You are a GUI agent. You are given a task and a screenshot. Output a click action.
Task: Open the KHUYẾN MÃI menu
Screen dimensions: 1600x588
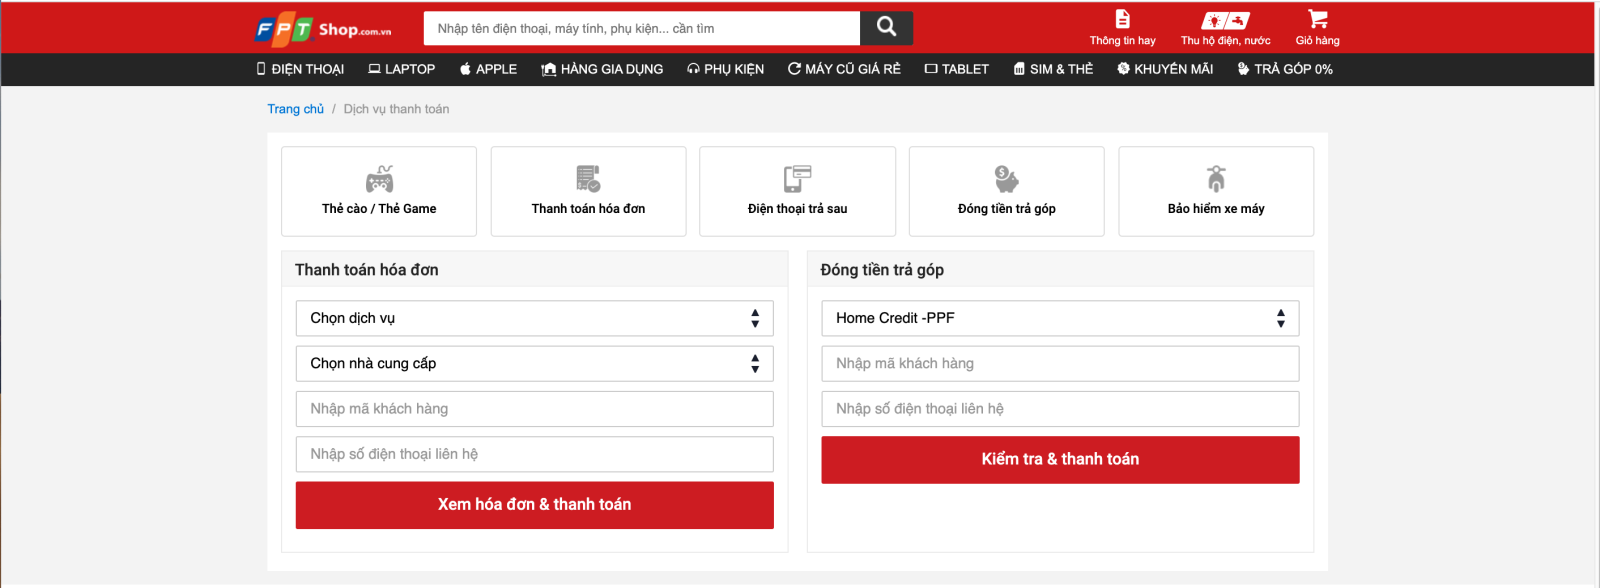[x=1165, y=69]
